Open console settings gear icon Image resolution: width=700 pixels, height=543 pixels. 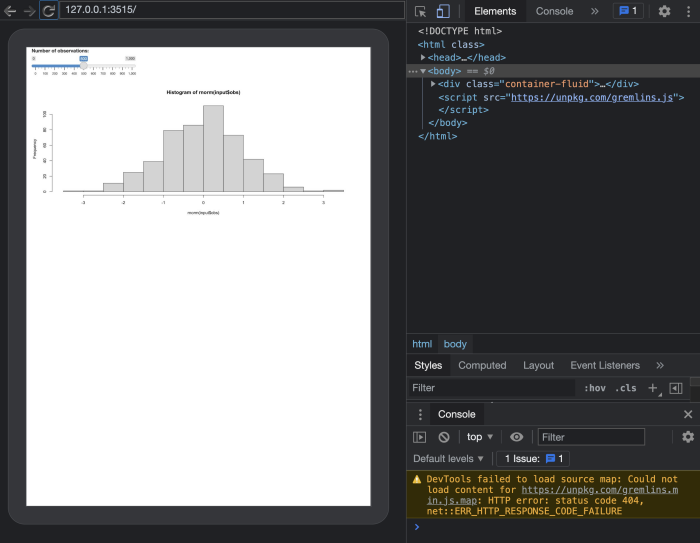tap(688, 437)
